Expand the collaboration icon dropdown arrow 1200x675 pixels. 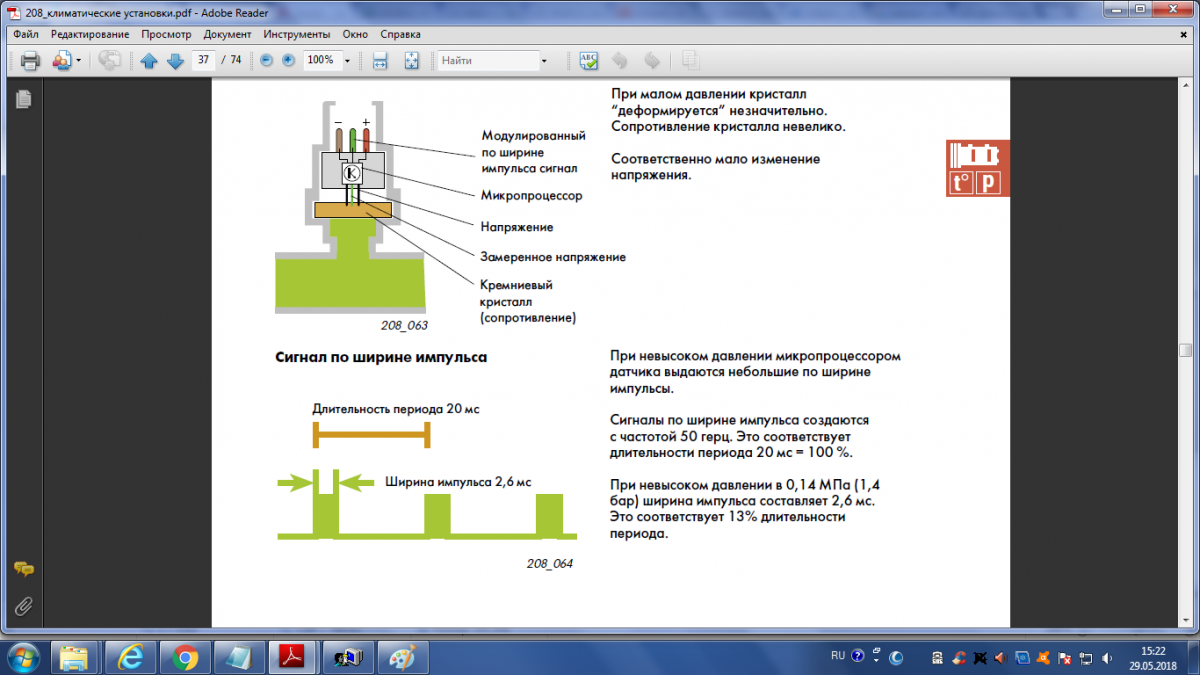pos(78,61)
